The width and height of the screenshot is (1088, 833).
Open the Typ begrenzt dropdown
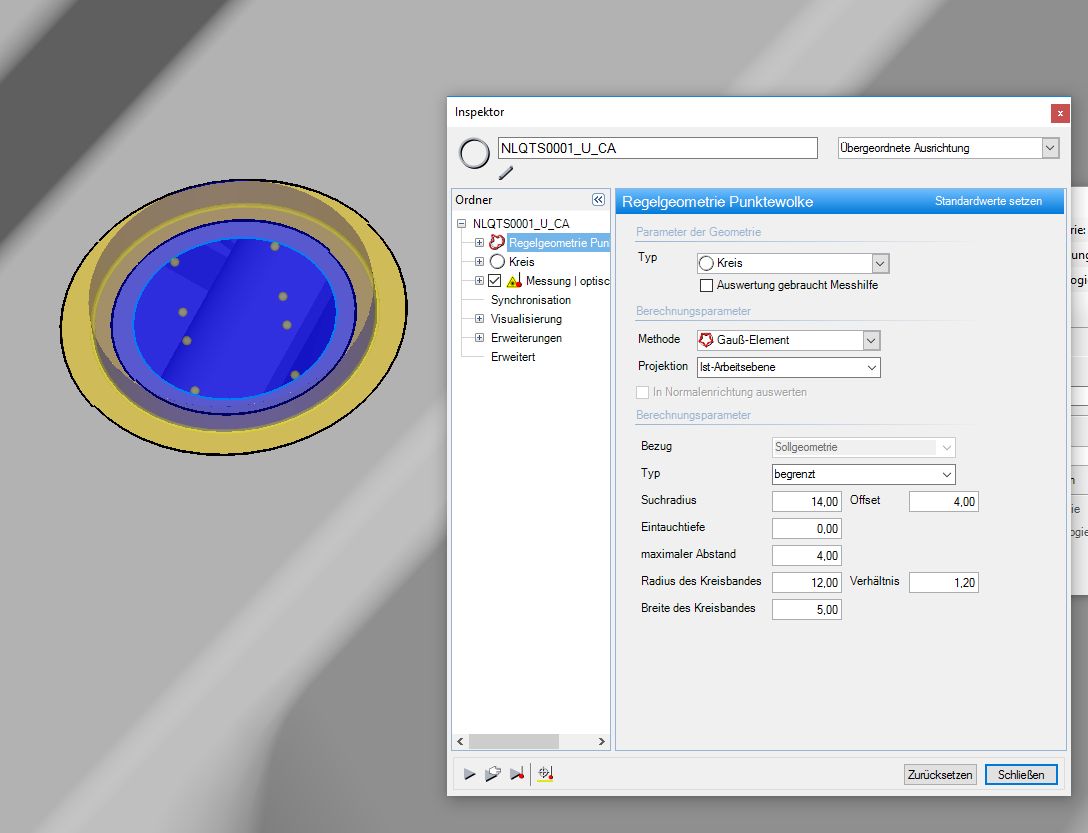[946, 474]
